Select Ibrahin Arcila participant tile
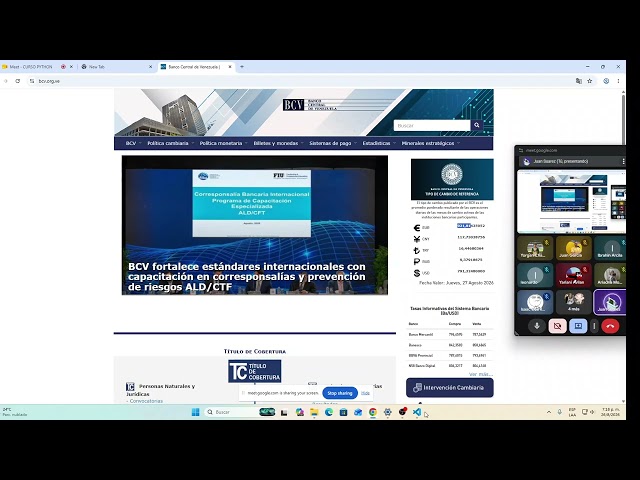The width and height of the screenshot is (640, 480). tap(610, 248)
